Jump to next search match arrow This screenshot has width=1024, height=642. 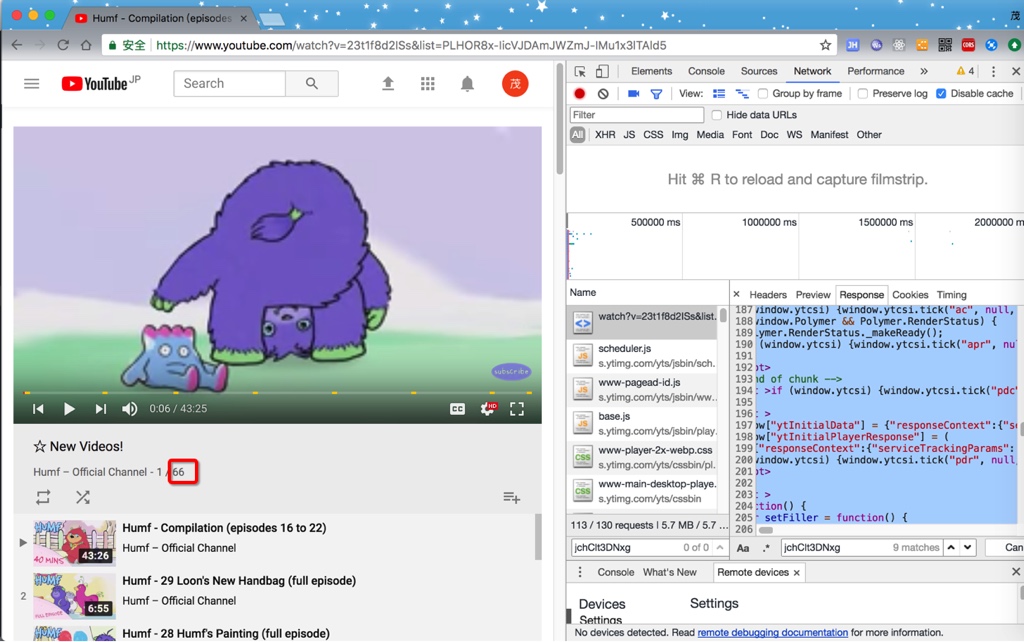point(968,547)
